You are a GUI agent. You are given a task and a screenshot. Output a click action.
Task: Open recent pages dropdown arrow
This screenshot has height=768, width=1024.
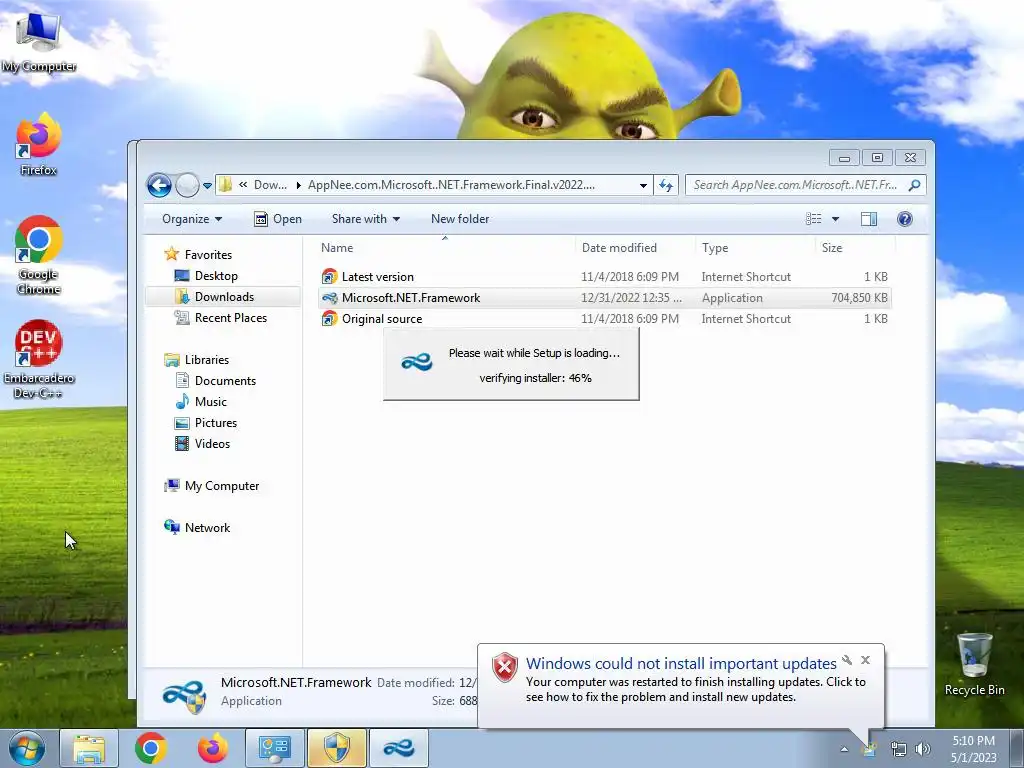coord(207,185)
